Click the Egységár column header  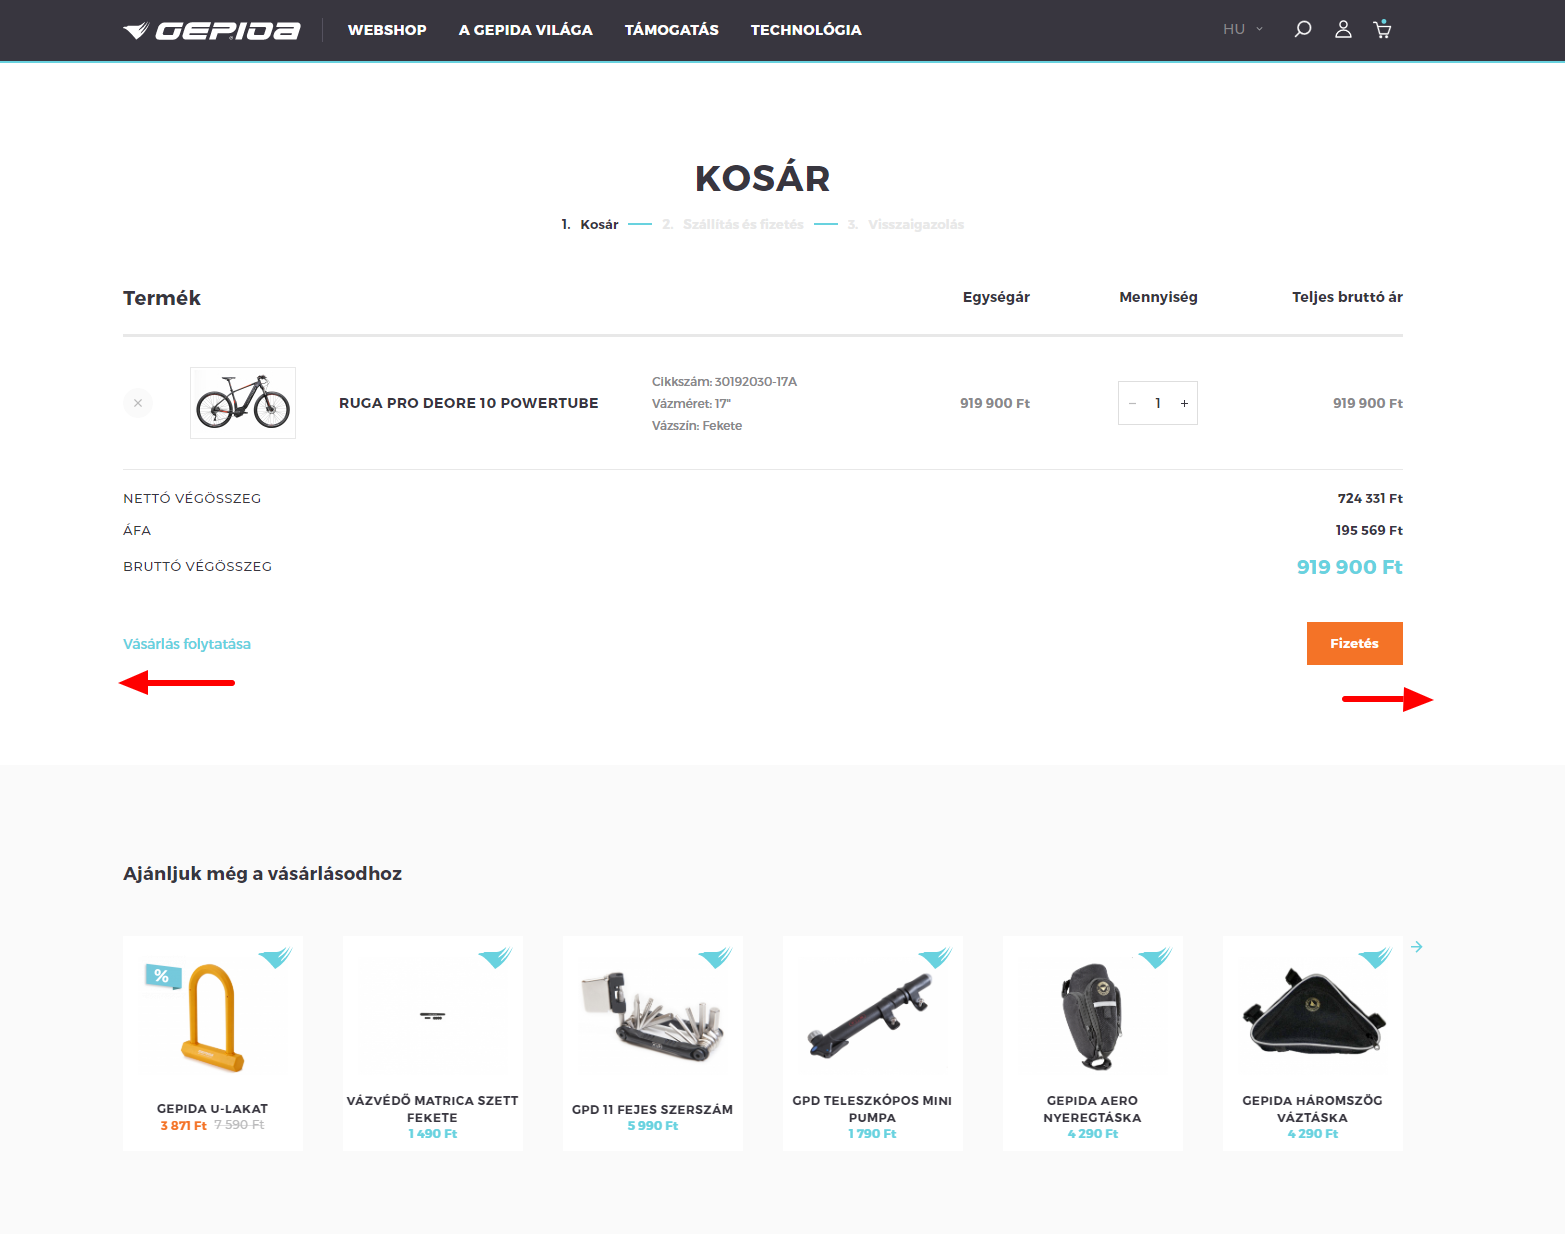tap(996, 297)
